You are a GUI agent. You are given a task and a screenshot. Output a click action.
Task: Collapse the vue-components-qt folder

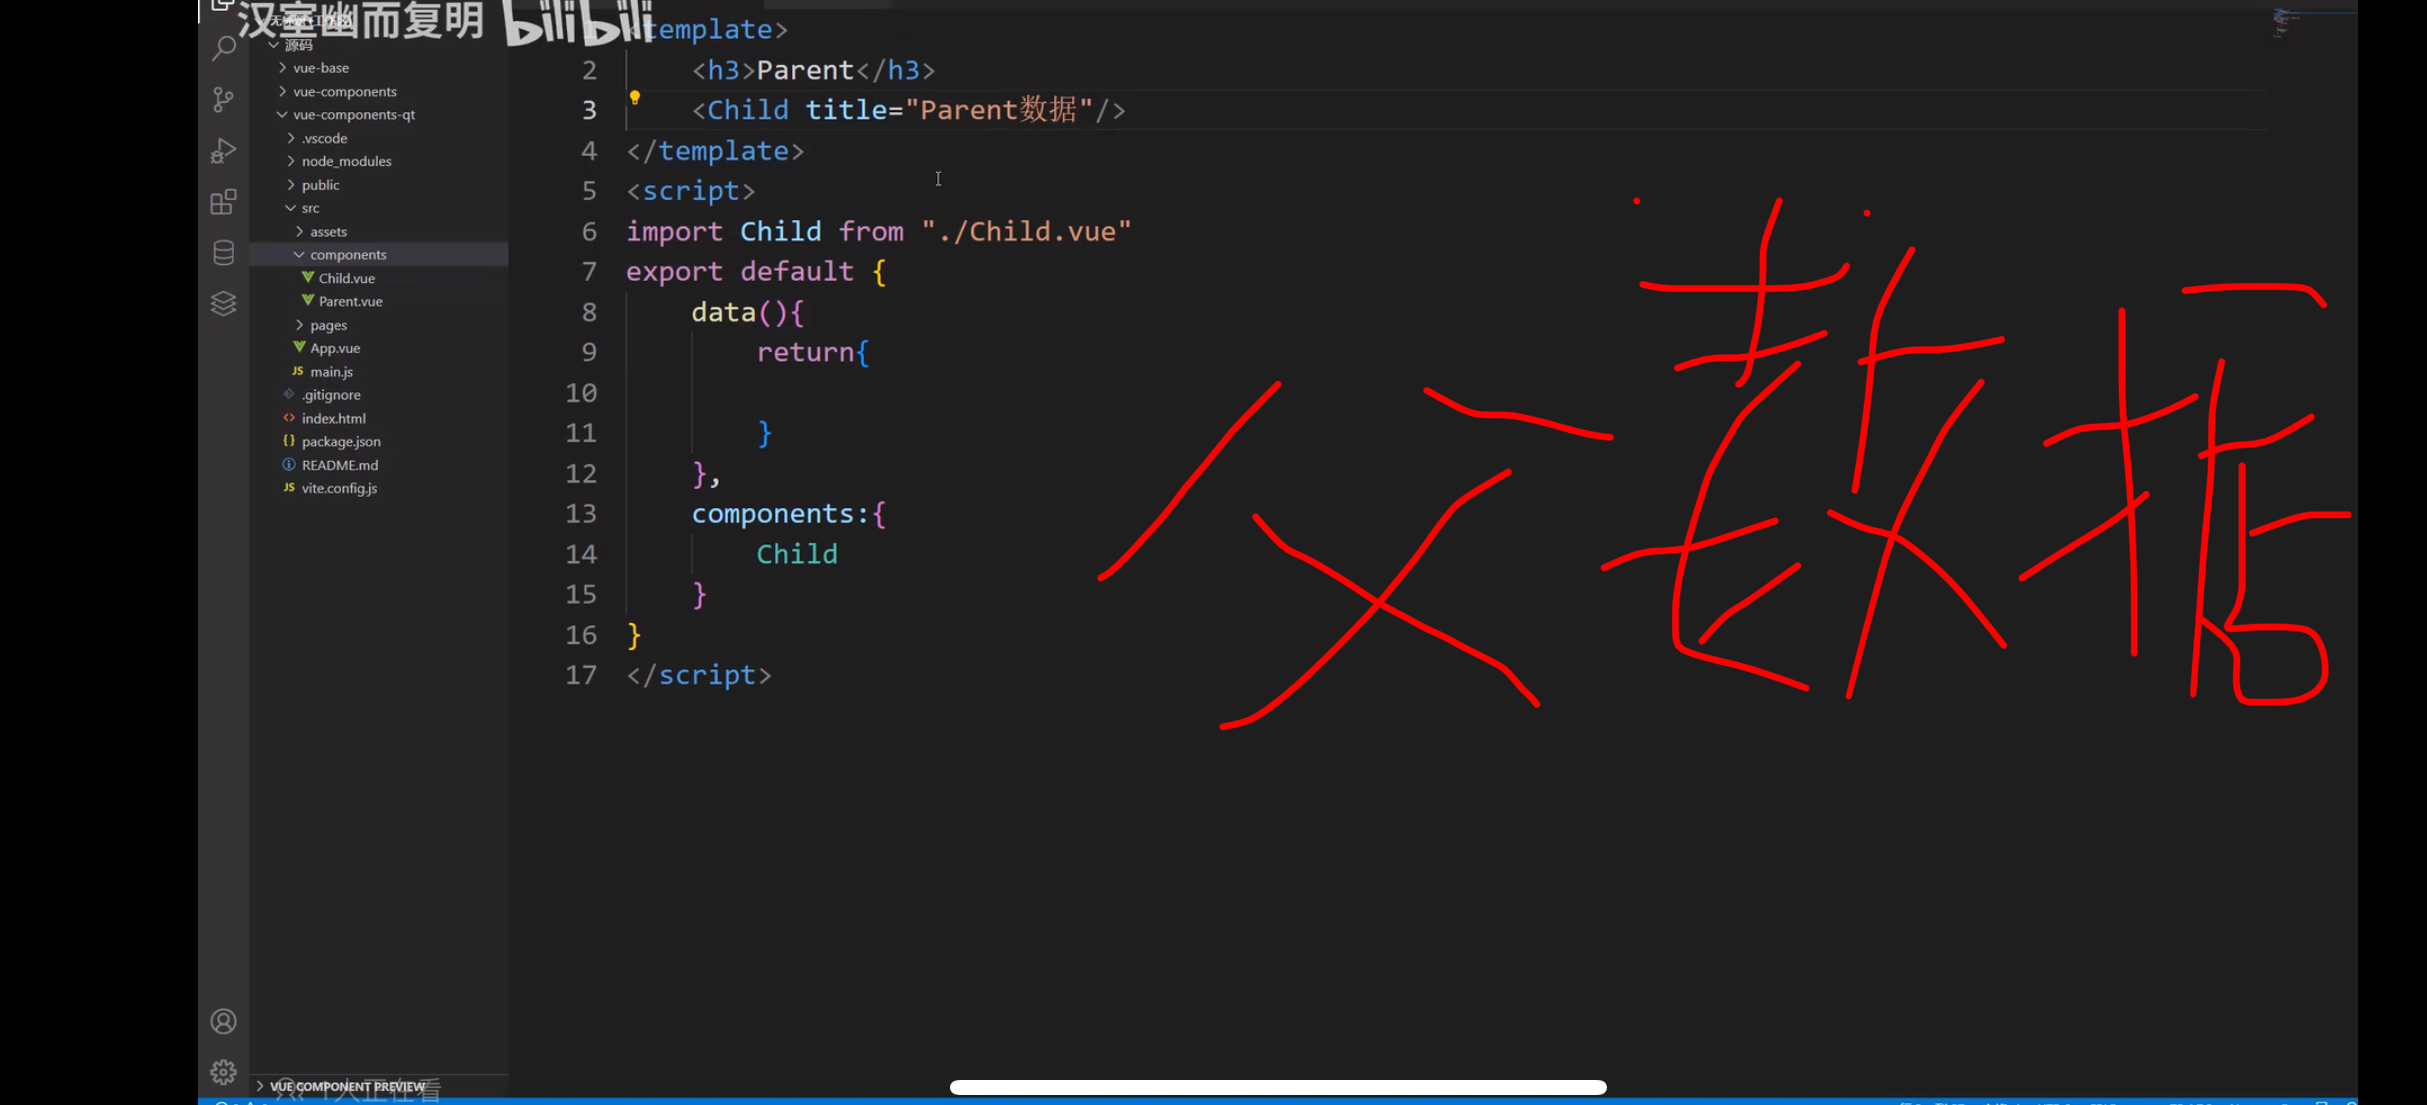[353, 115]
